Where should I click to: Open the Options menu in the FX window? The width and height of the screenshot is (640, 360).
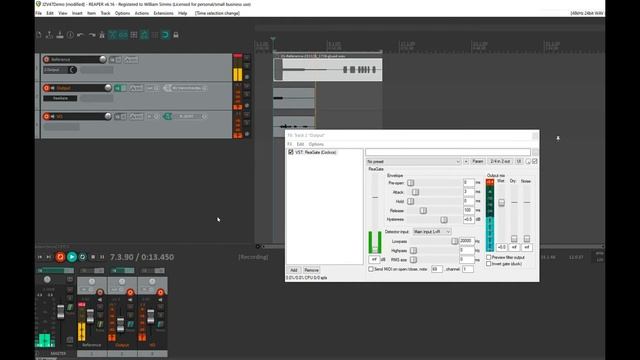[x=316, y=144]
